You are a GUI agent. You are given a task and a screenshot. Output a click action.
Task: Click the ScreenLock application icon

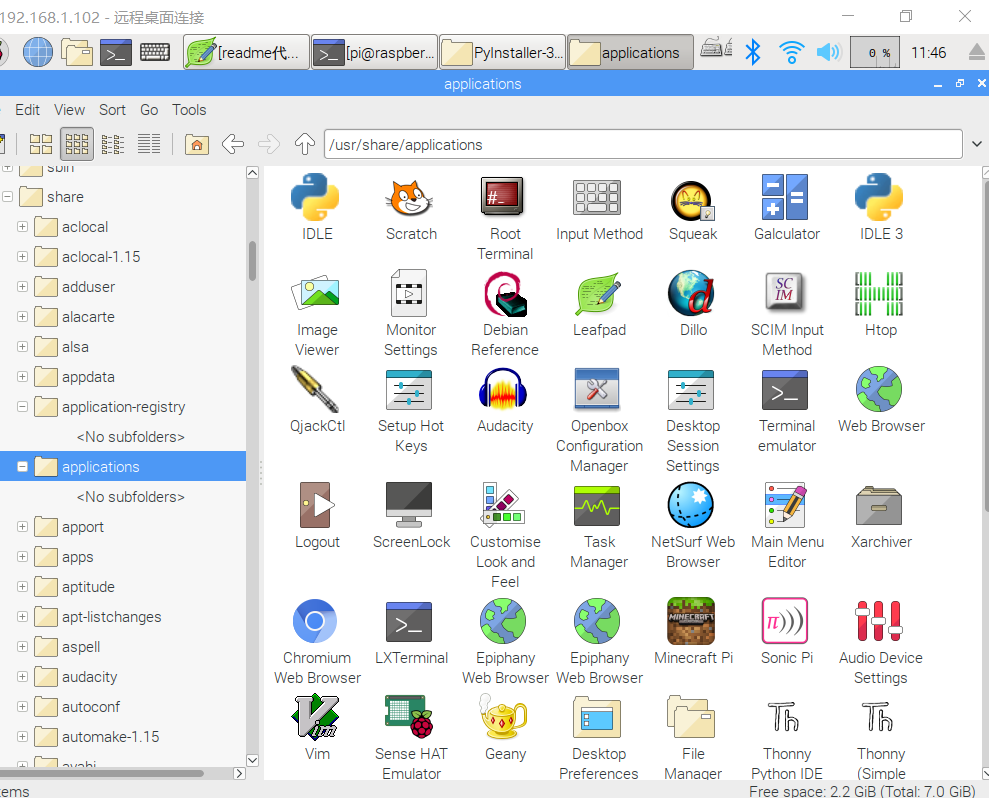coord(409,505)
